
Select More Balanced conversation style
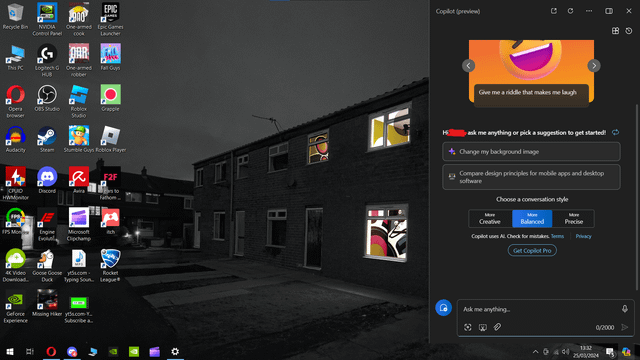(x=532, y=219)
